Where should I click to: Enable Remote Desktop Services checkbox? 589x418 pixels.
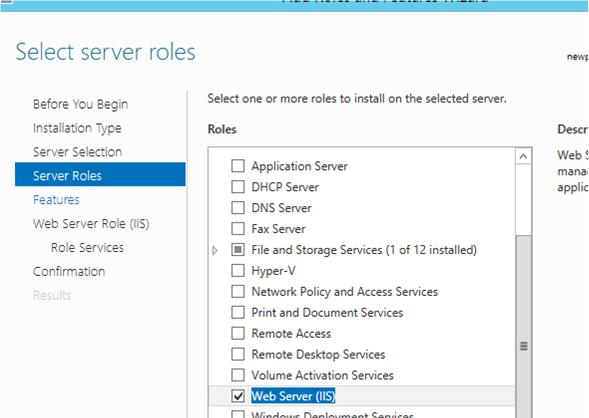pyautogui.click(x=238, y=354)
